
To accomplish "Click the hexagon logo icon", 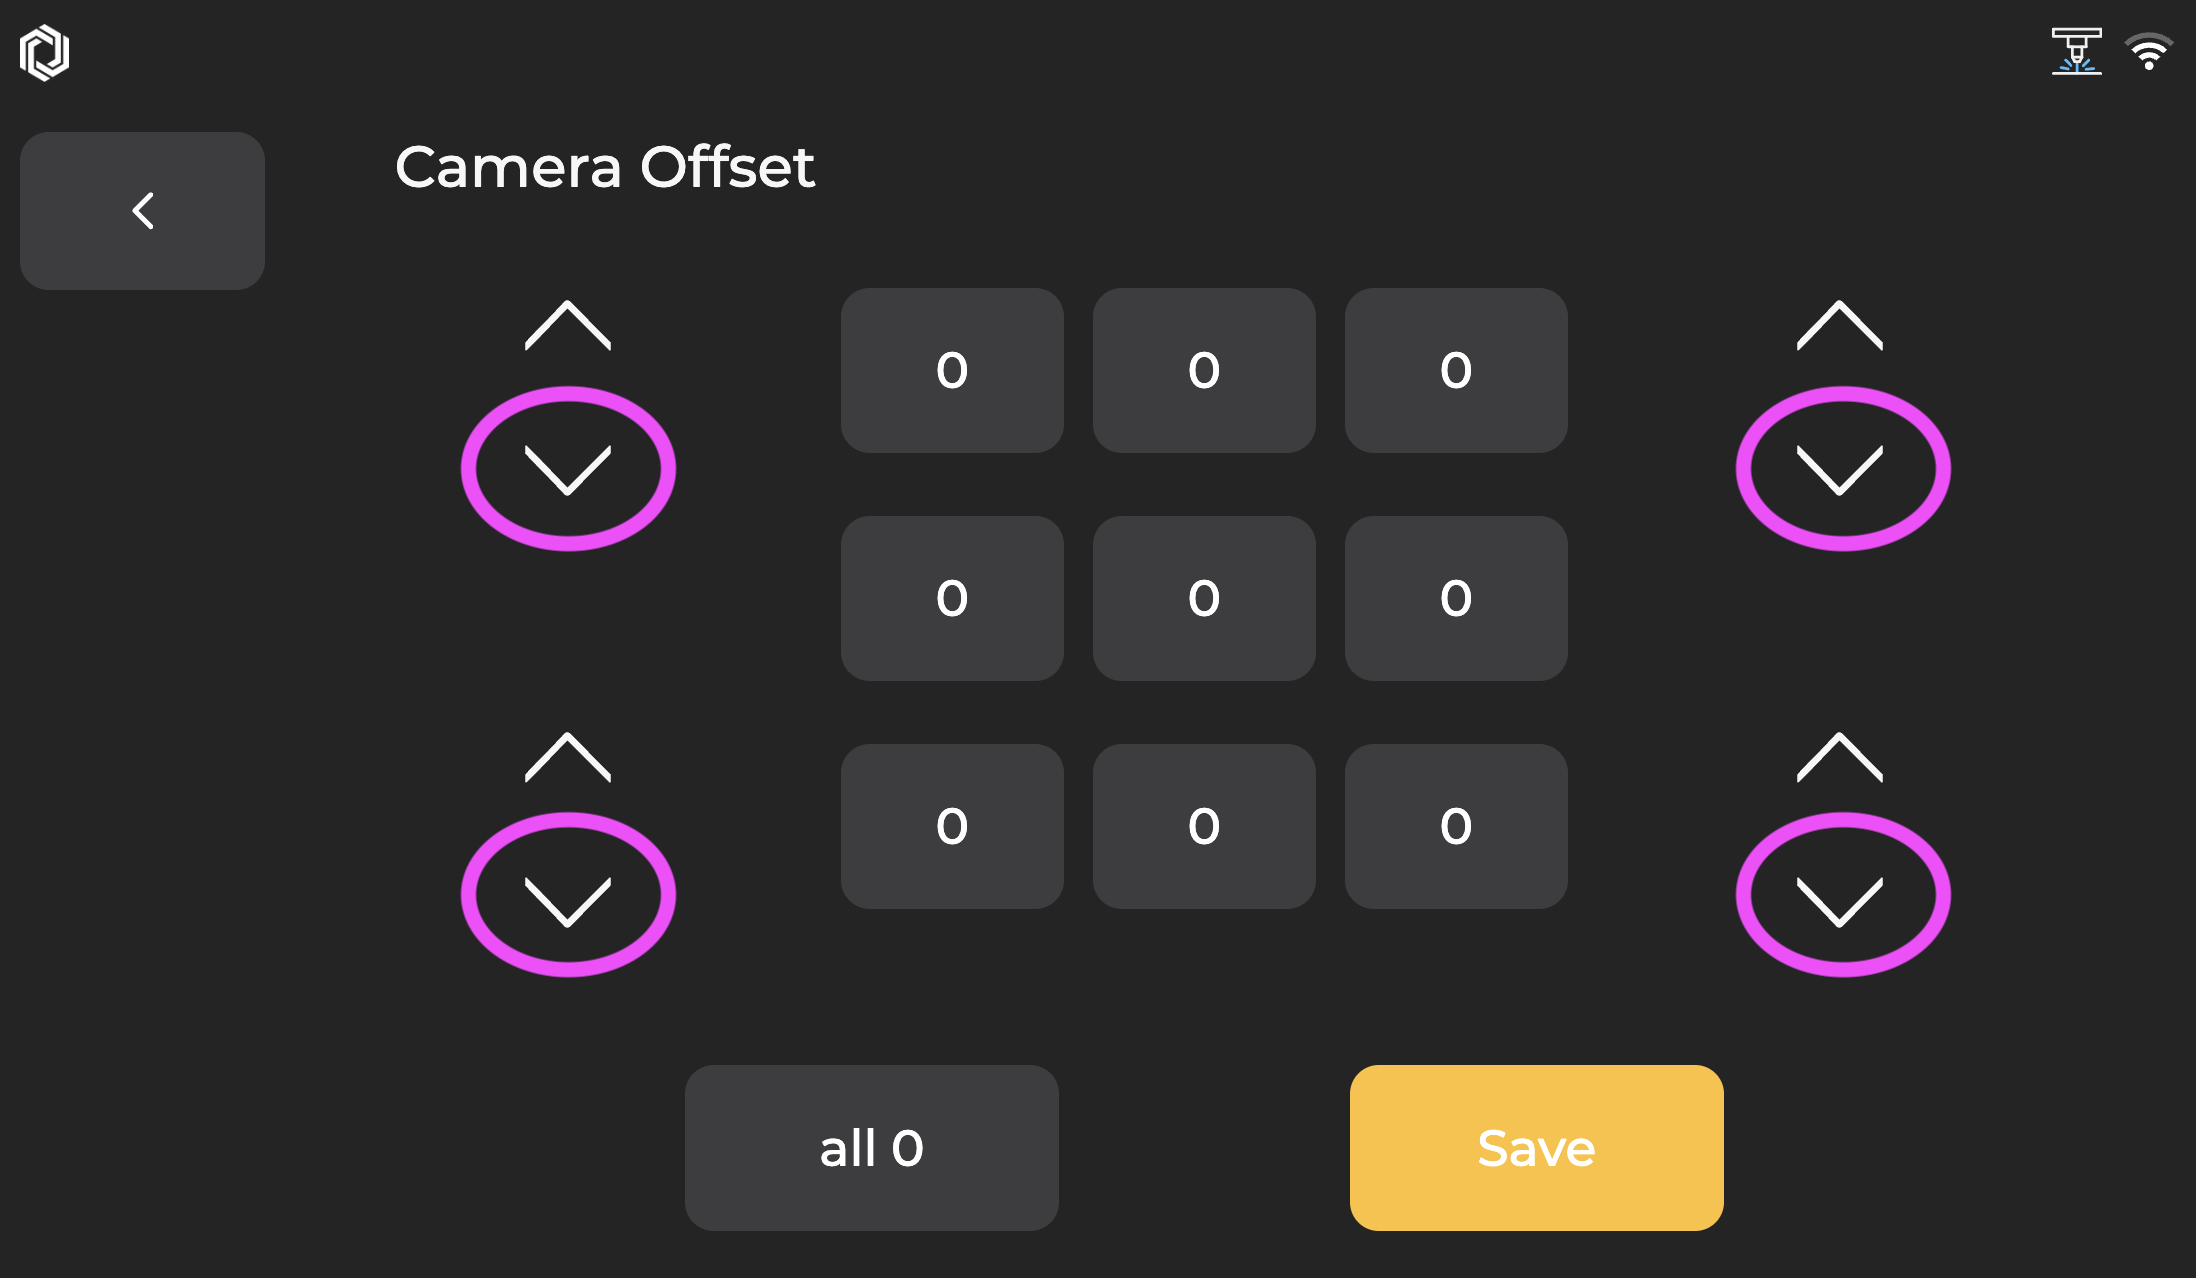I will pos(44,53).
